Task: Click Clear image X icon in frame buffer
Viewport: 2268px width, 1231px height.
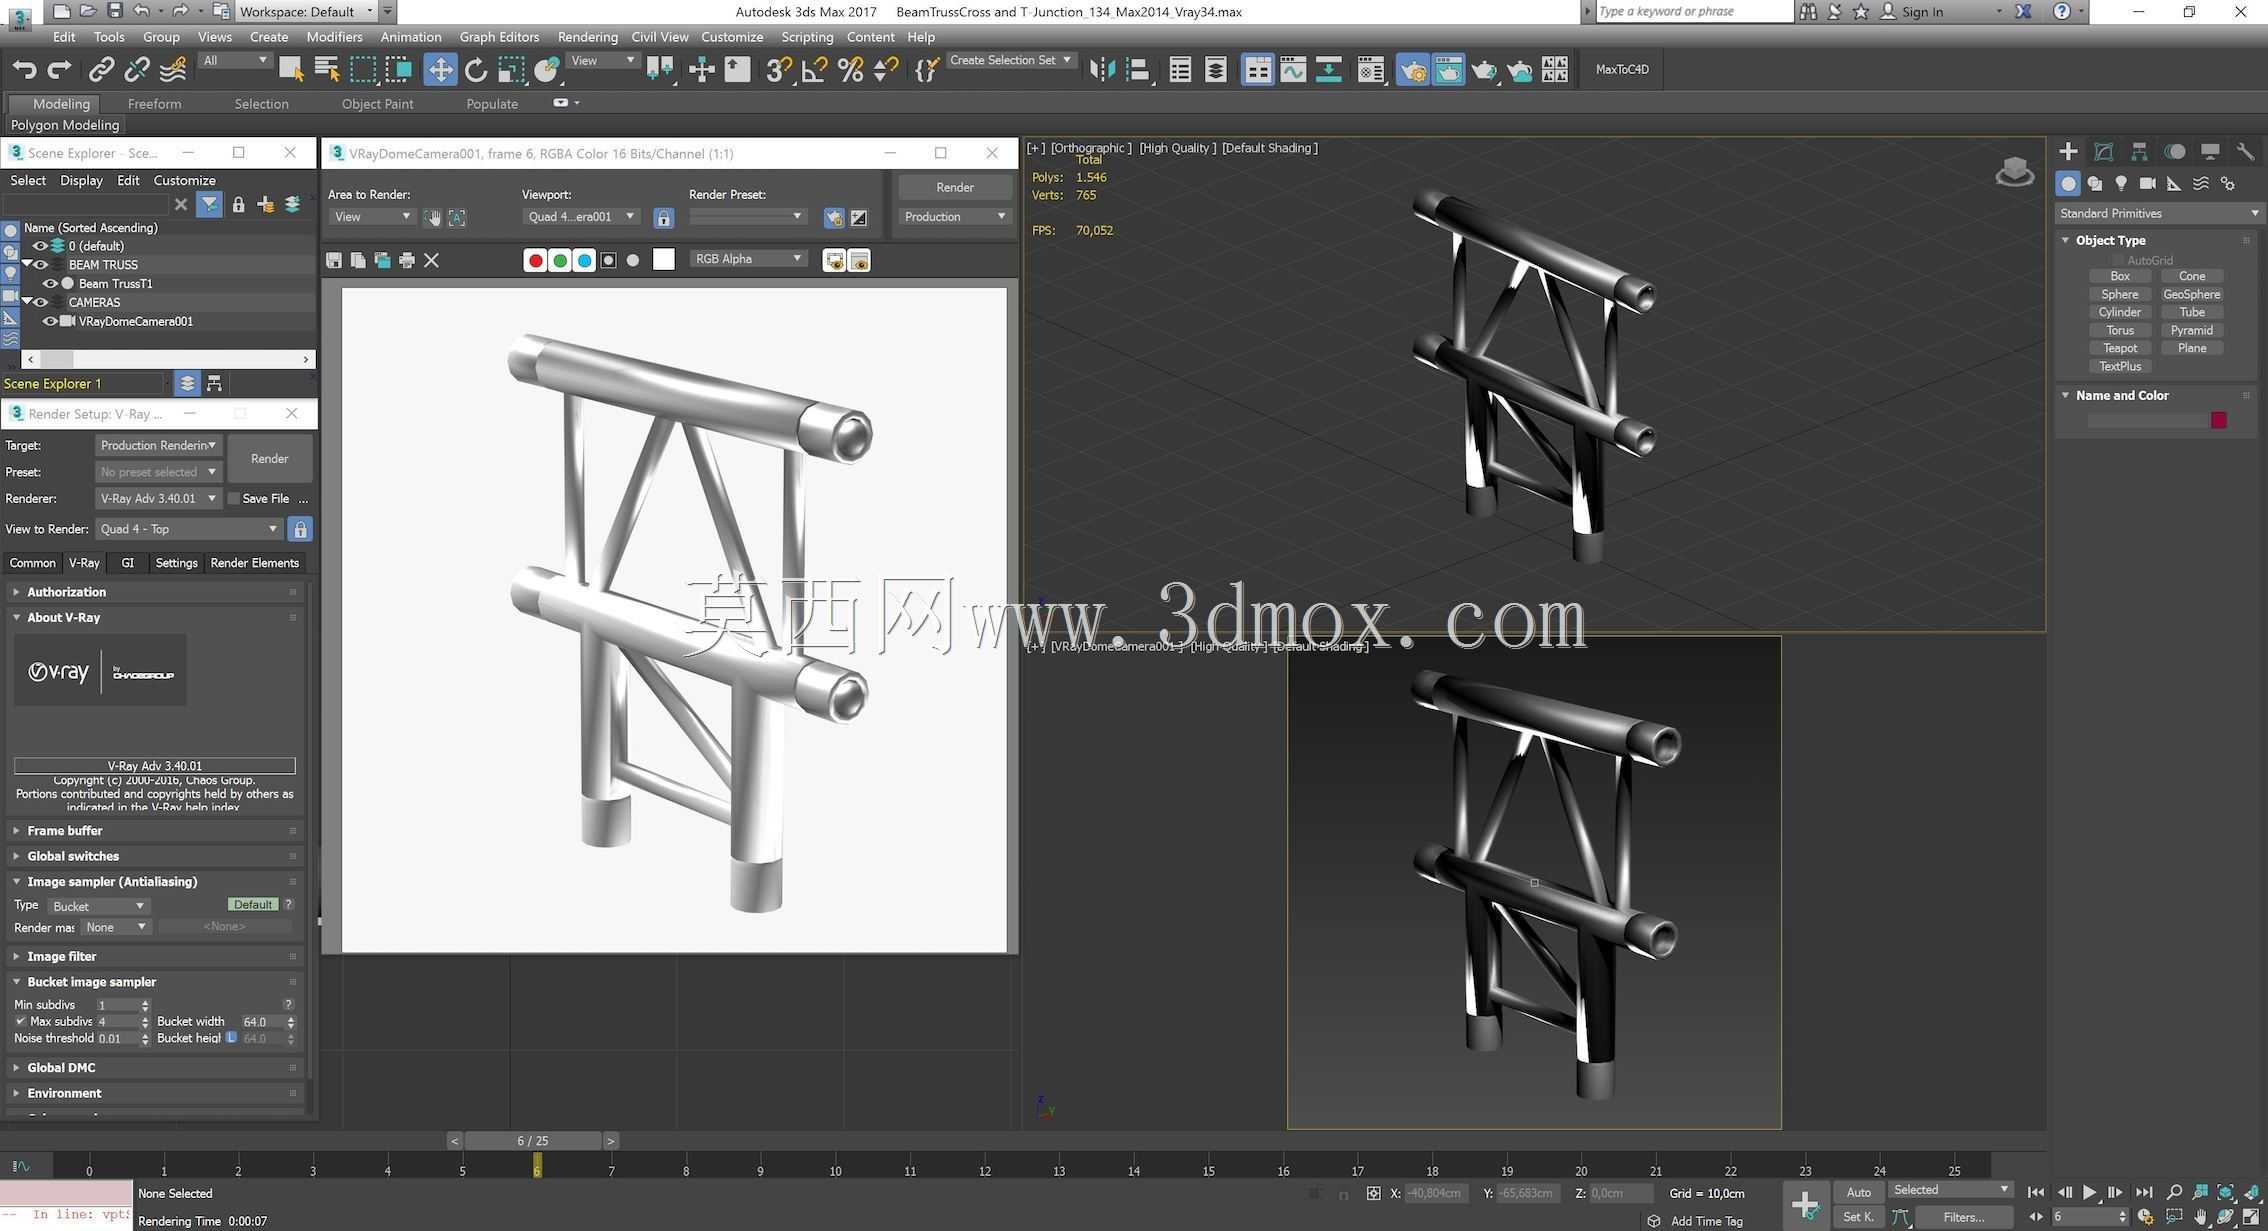Action: pyautogui.click(x=431, y=261)
